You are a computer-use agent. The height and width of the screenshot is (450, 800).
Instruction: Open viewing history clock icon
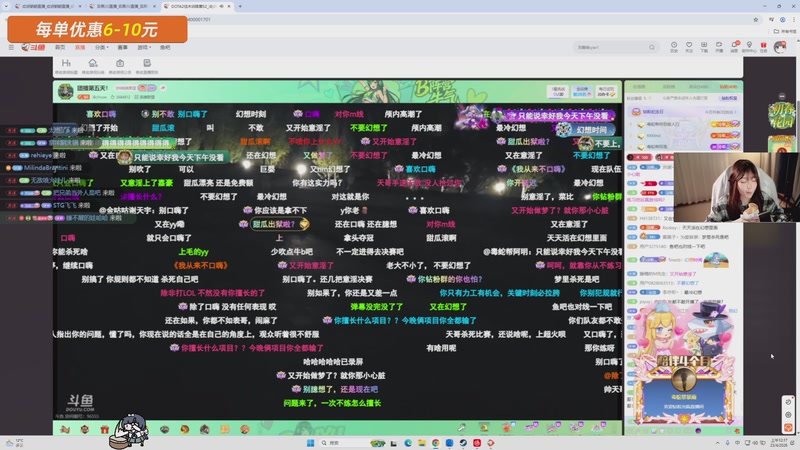pos(674,47)
